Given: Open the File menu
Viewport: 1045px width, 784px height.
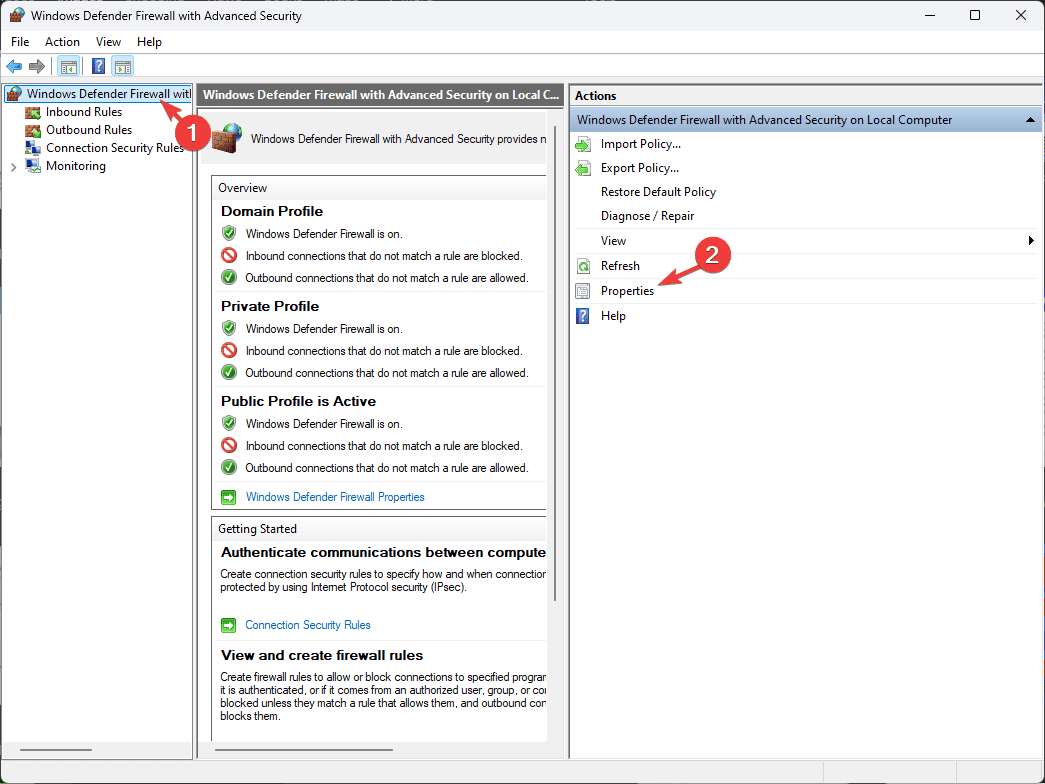Looking at the screenshot, I should click(20, 41).
